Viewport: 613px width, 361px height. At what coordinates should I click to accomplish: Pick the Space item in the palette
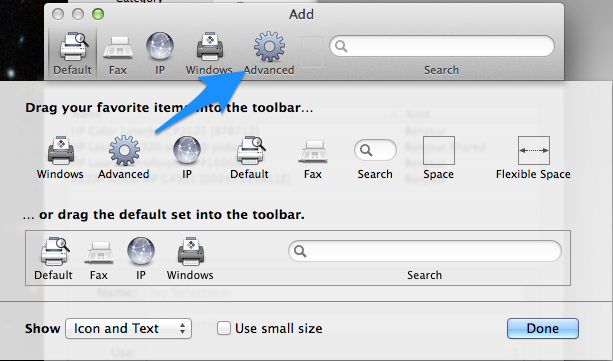pos(439,157)
